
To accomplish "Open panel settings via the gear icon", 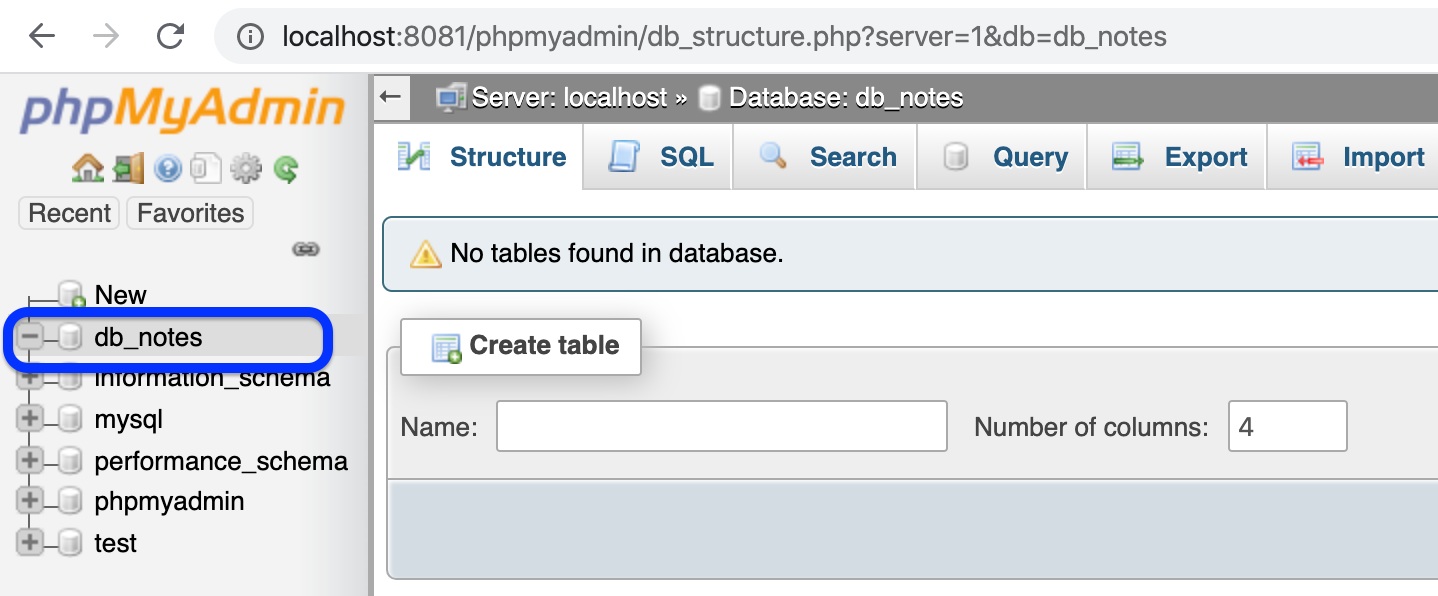I will click(244, 168).
